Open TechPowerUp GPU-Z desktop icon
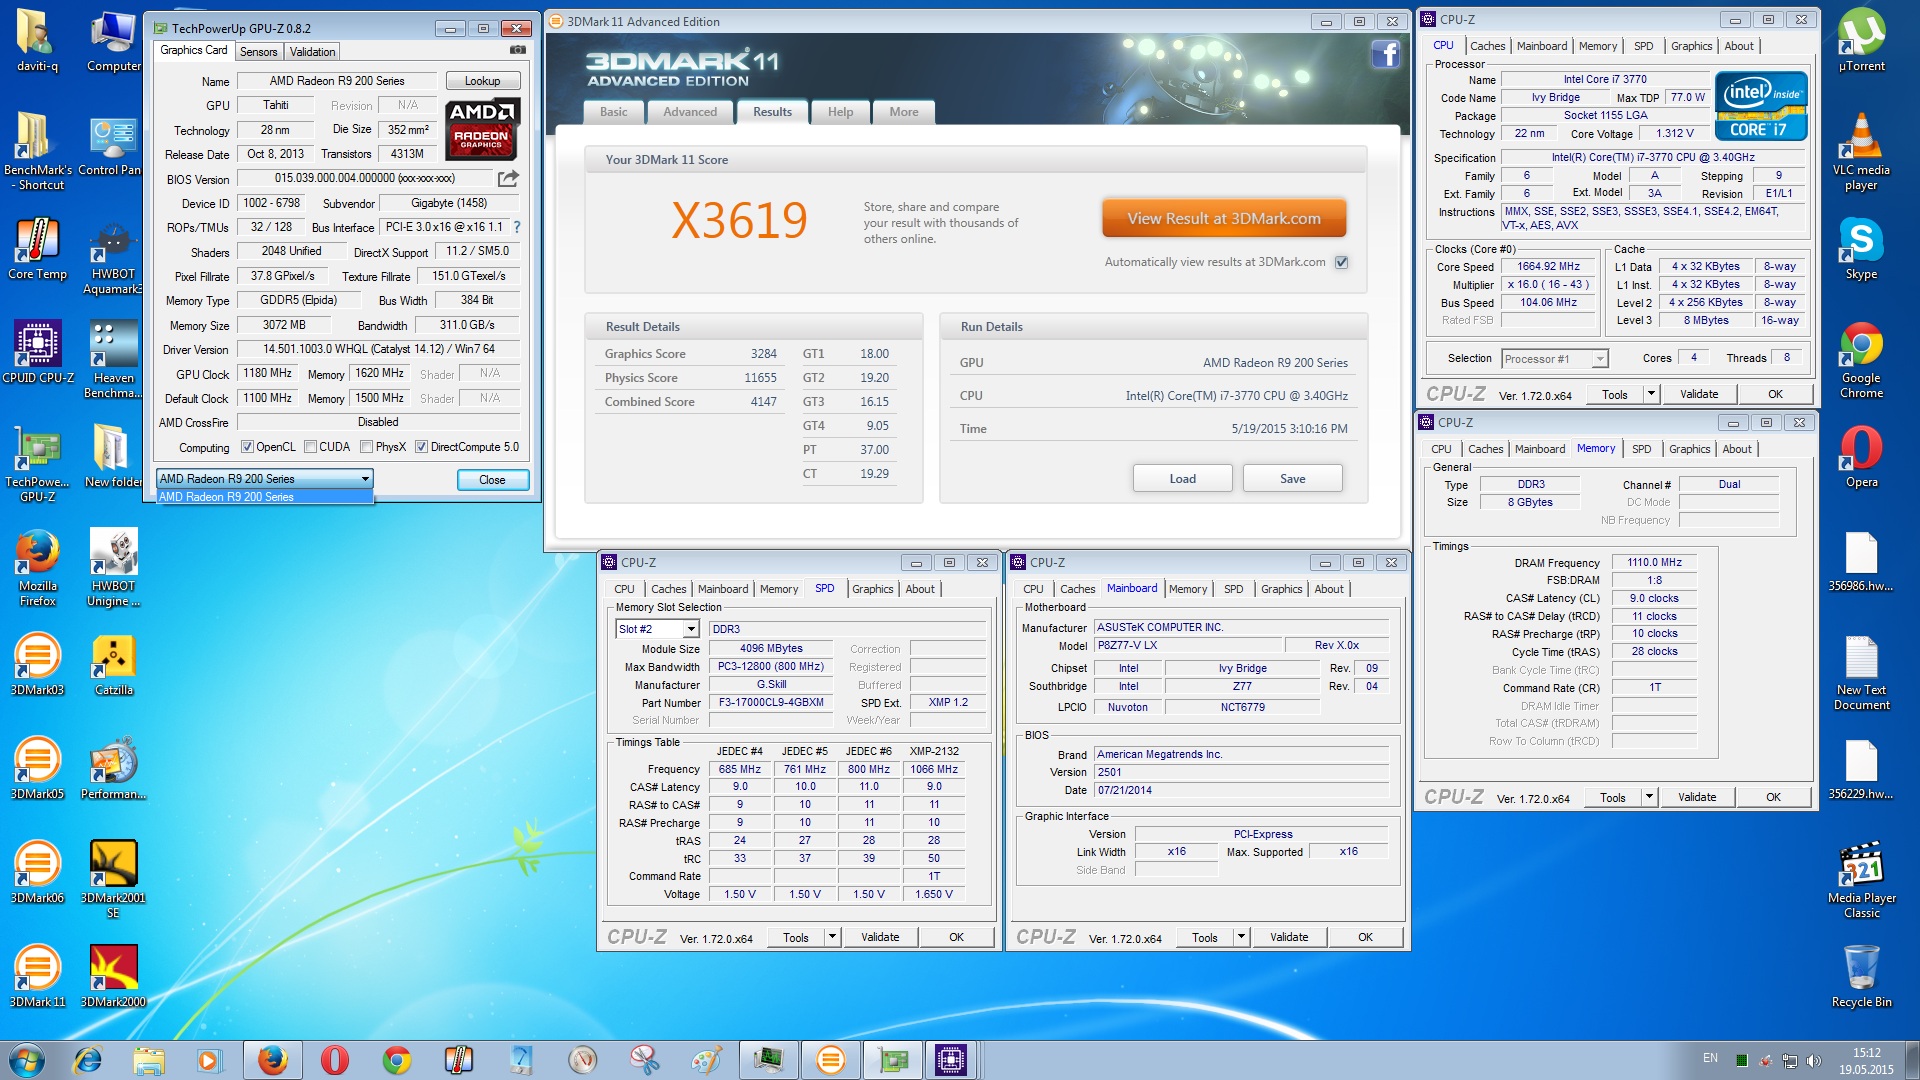 click(x=37, y=465)
